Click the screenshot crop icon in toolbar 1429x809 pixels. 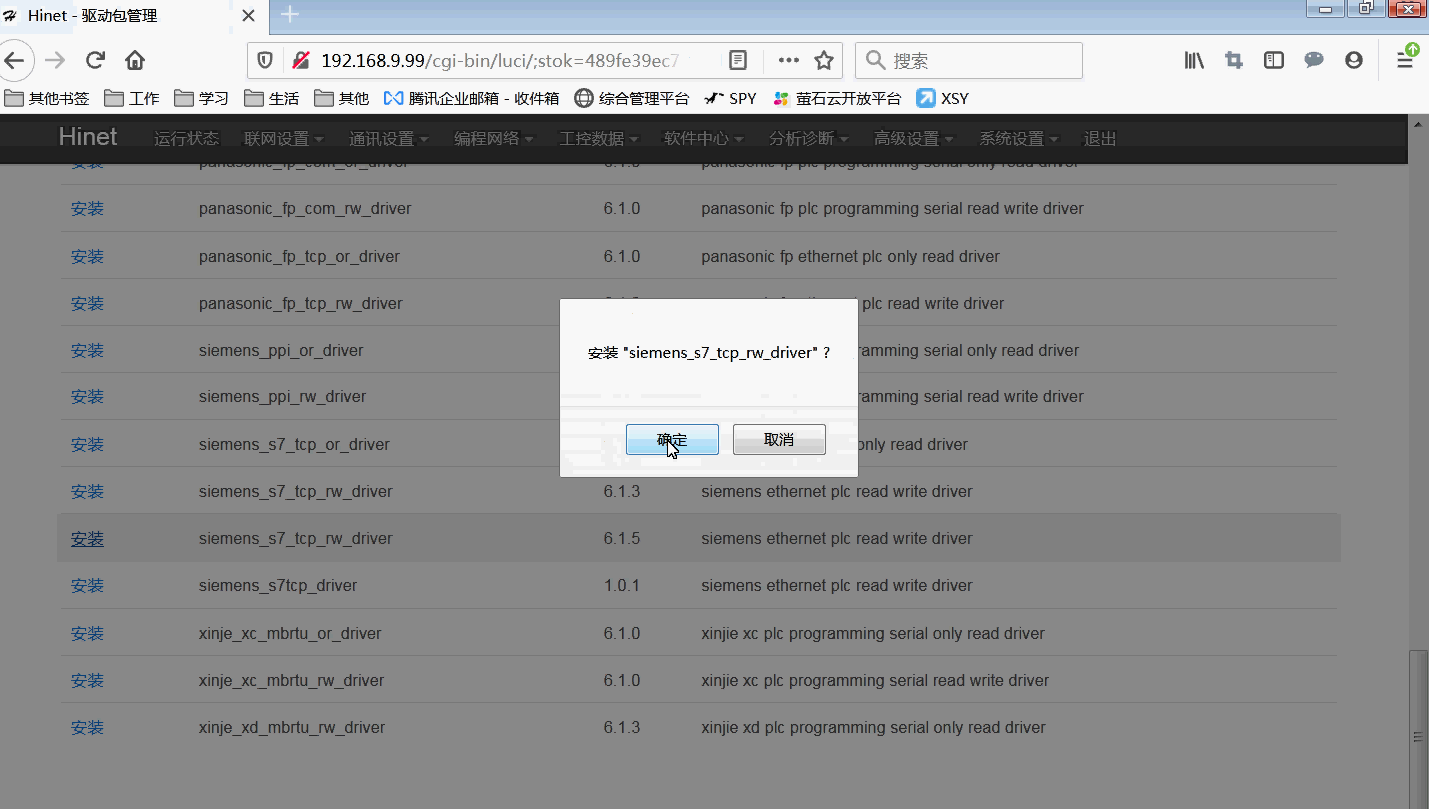pos(1234,61)
